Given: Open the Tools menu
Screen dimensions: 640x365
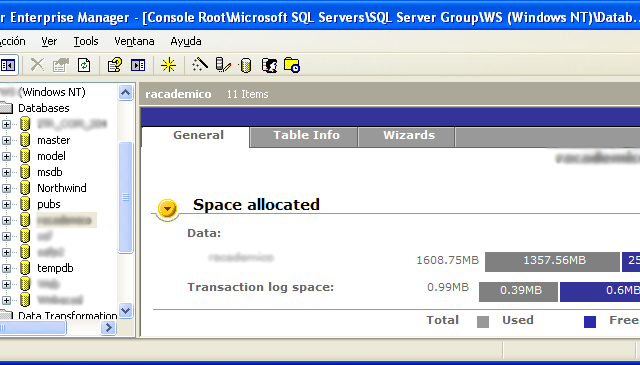Looking at the screenshot, I should click(86, 41).
